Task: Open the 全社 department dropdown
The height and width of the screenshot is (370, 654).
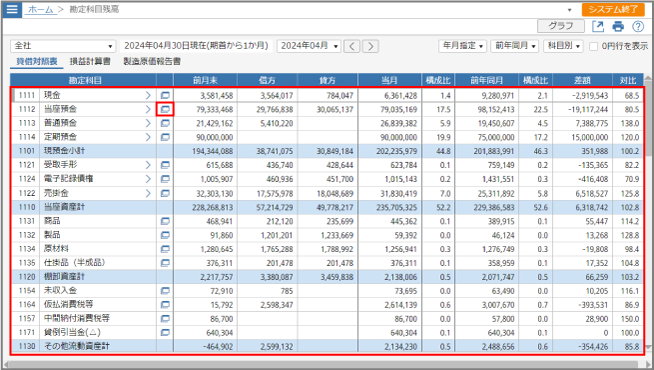Action: click(x=63, y=46)
